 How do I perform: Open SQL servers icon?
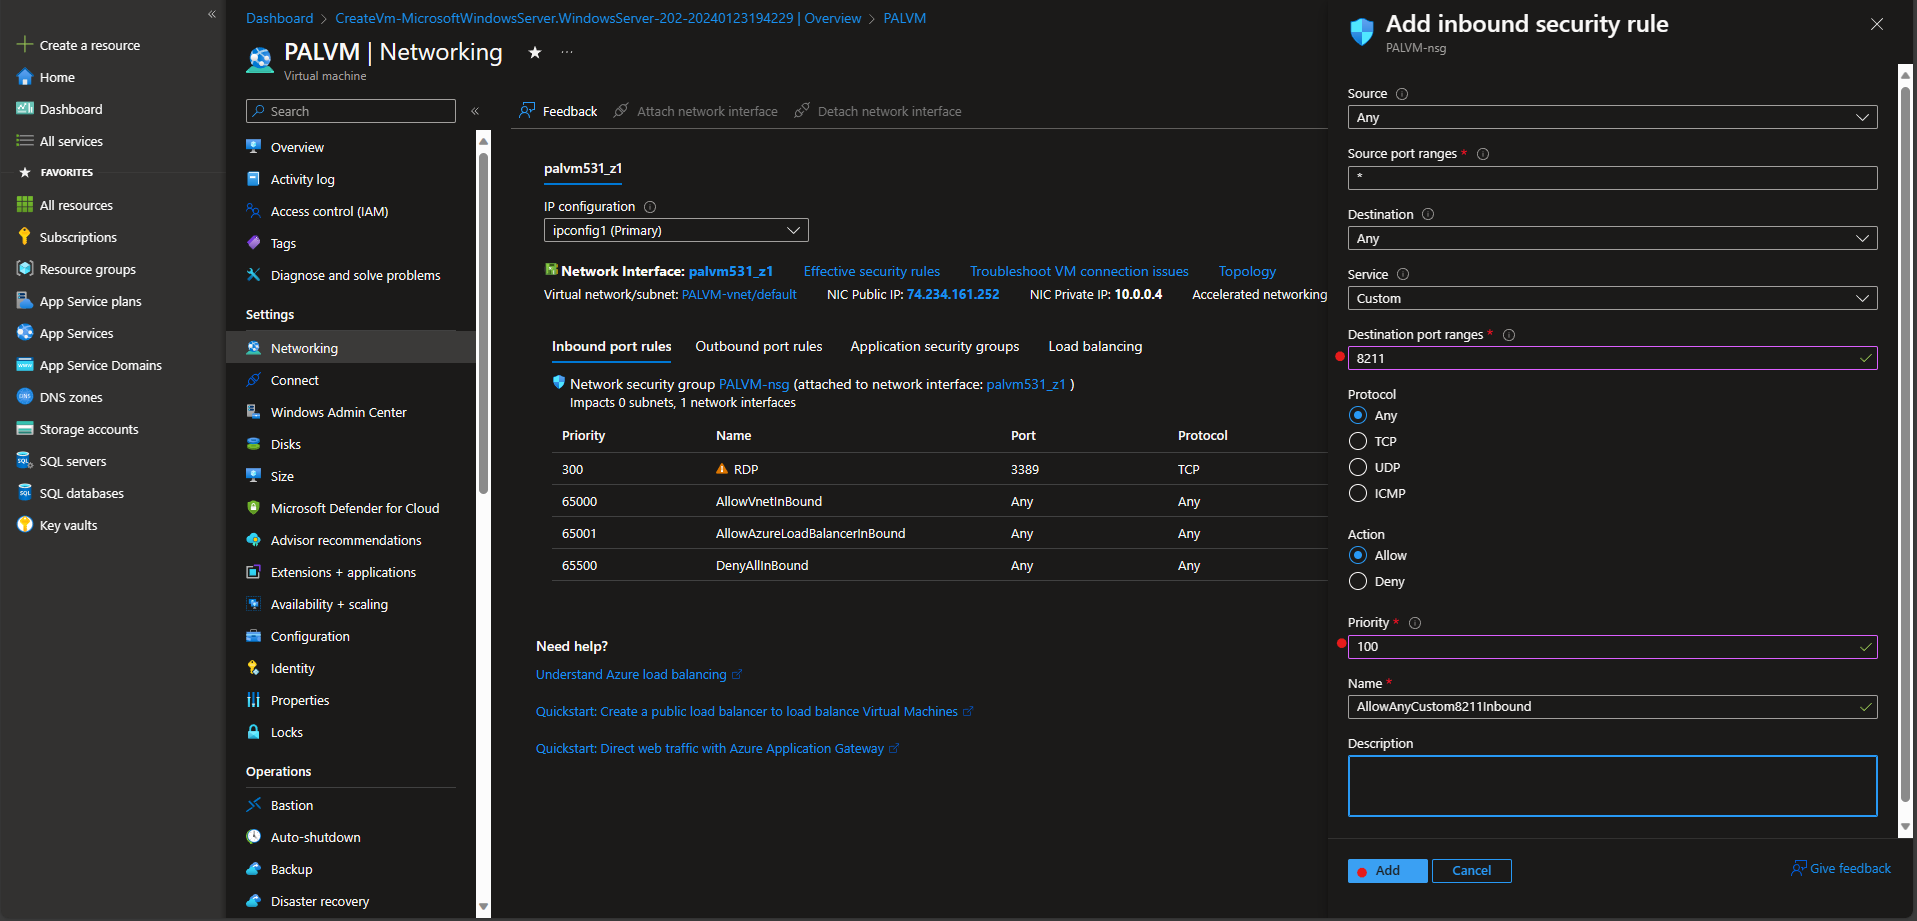tap(25, 461)
